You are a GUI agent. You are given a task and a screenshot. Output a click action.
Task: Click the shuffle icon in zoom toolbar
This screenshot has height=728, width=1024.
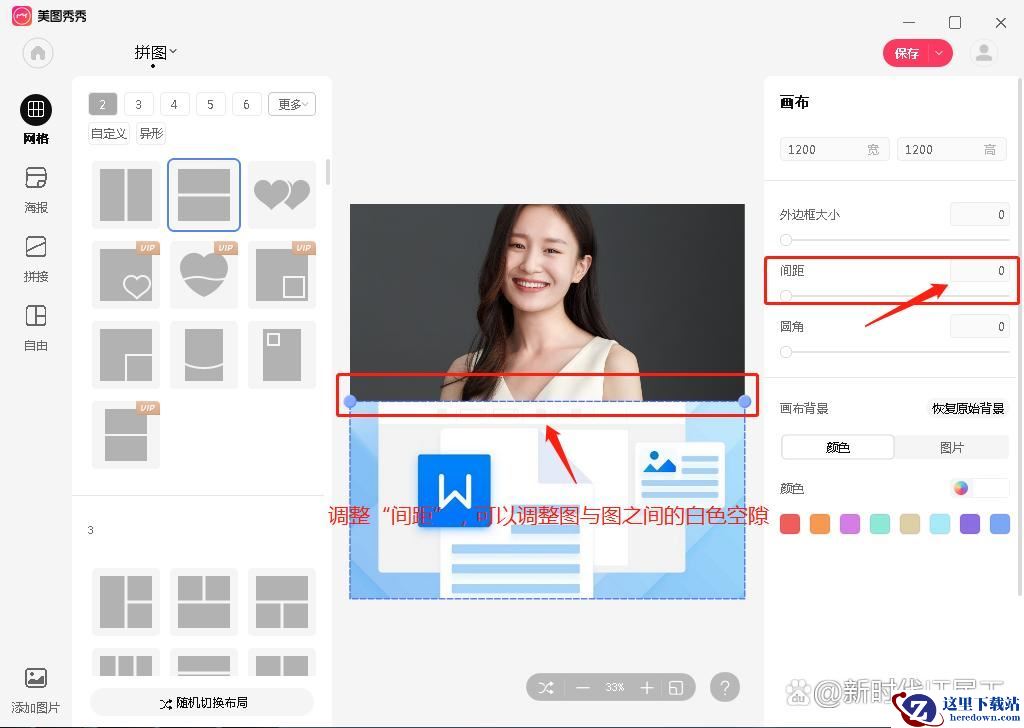[x=546, y=688]
